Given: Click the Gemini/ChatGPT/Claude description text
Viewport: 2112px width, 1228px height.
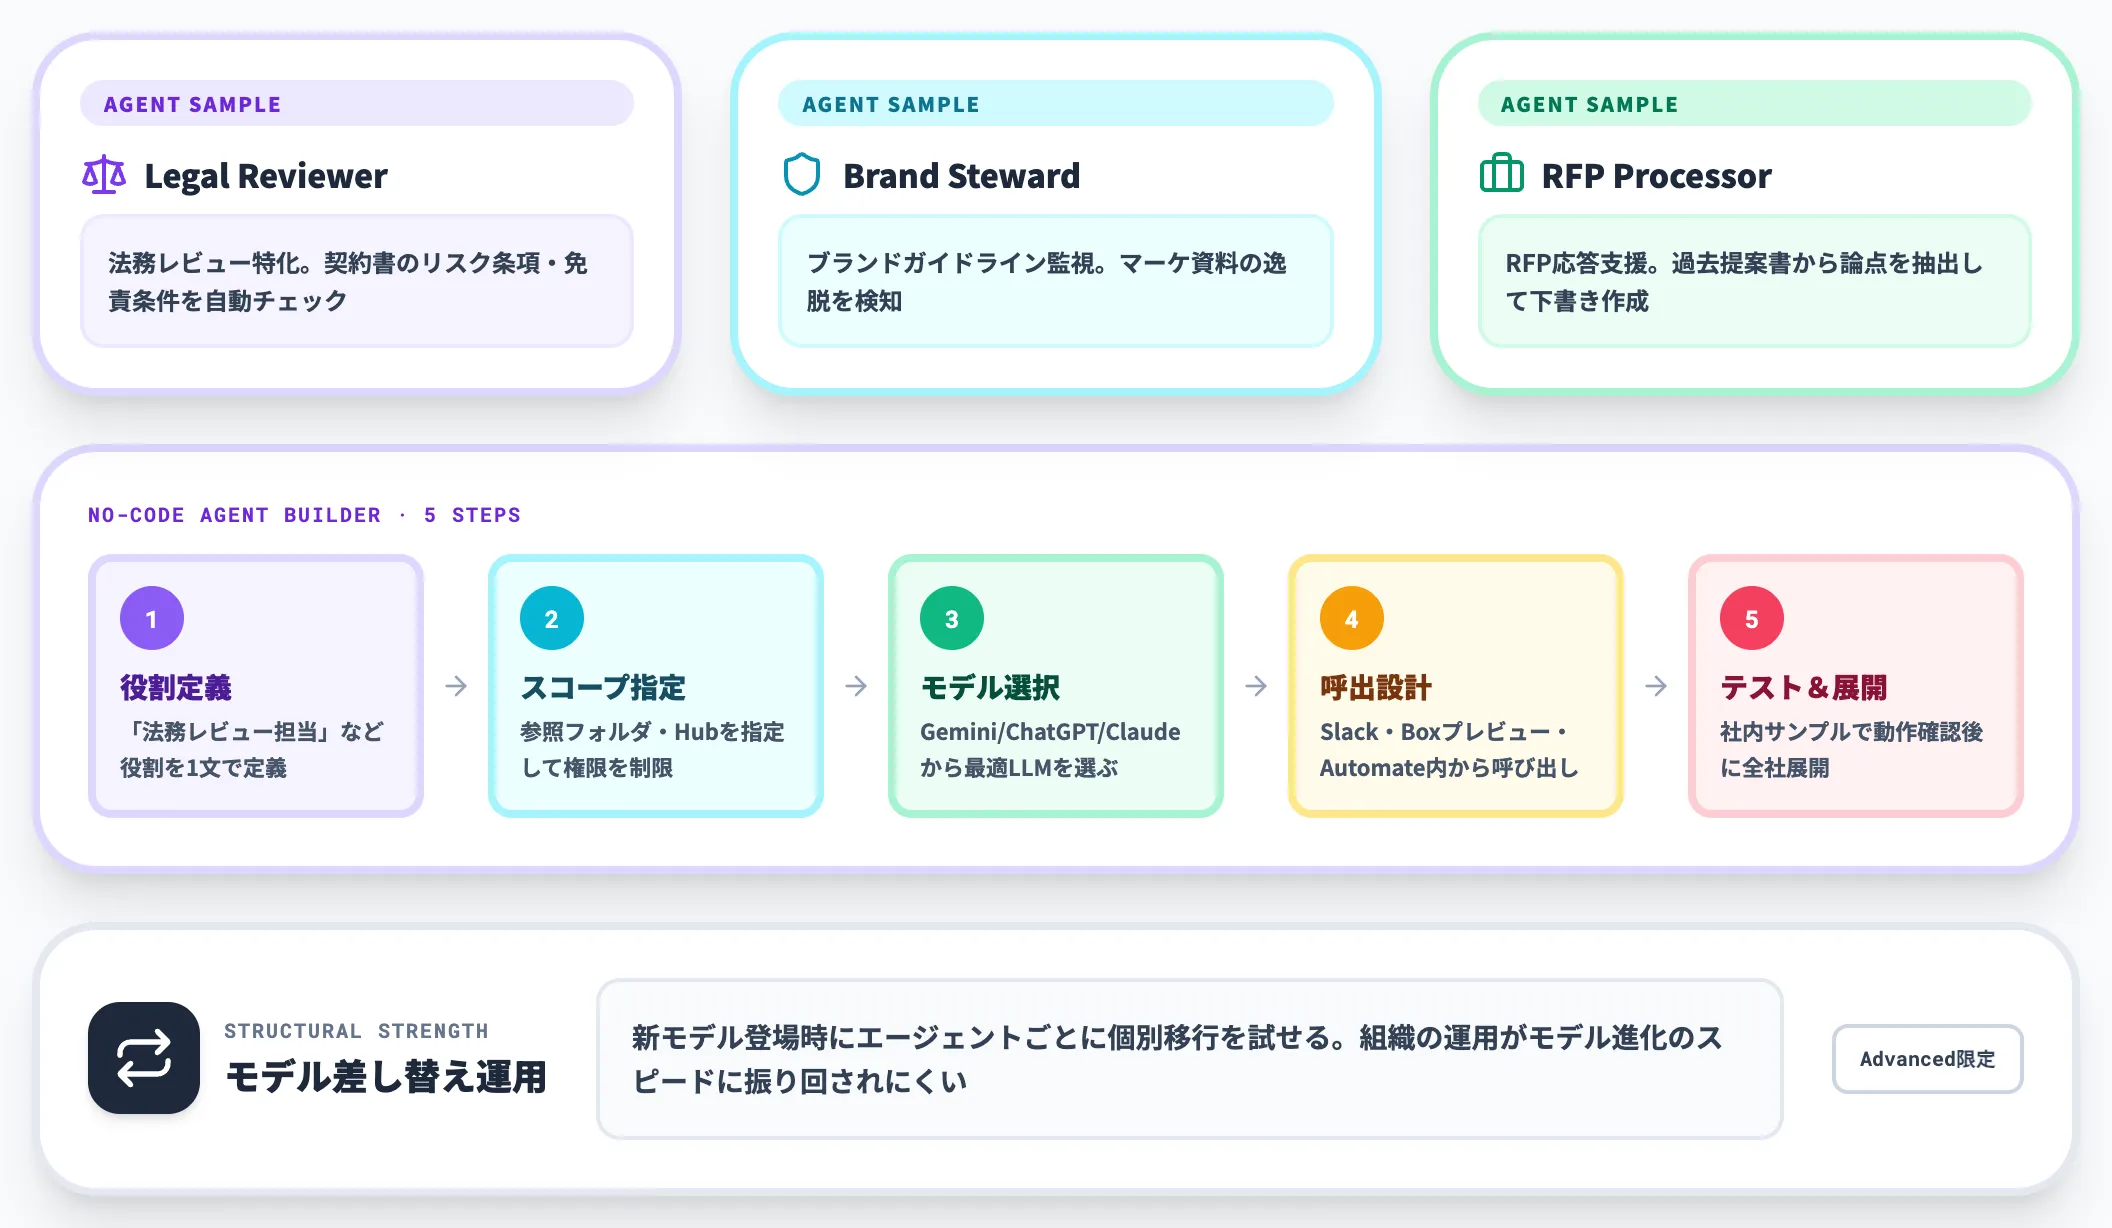Looking at the screenshot, I should pyautogui.click(x=1050, y=749).
